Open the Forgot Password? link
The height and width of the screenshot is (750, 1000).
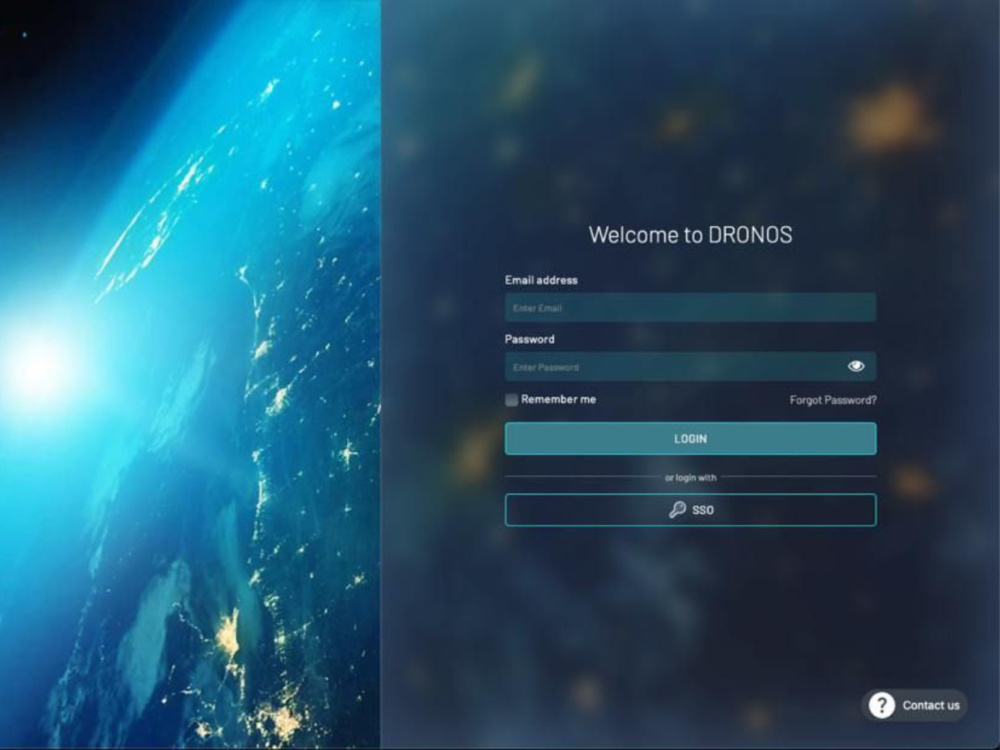click(x=833, y=400)
